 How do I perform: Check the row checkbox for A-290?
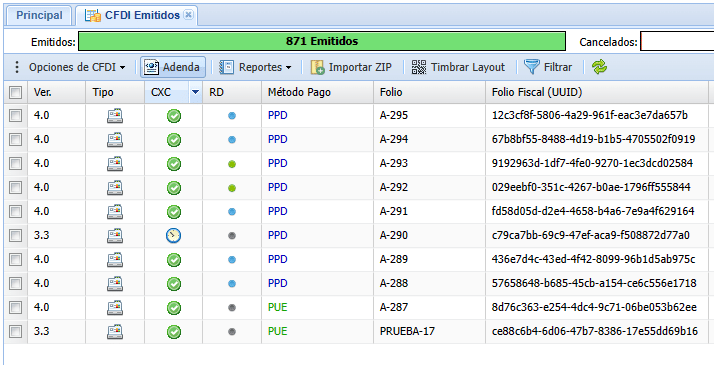coord(15,235)
